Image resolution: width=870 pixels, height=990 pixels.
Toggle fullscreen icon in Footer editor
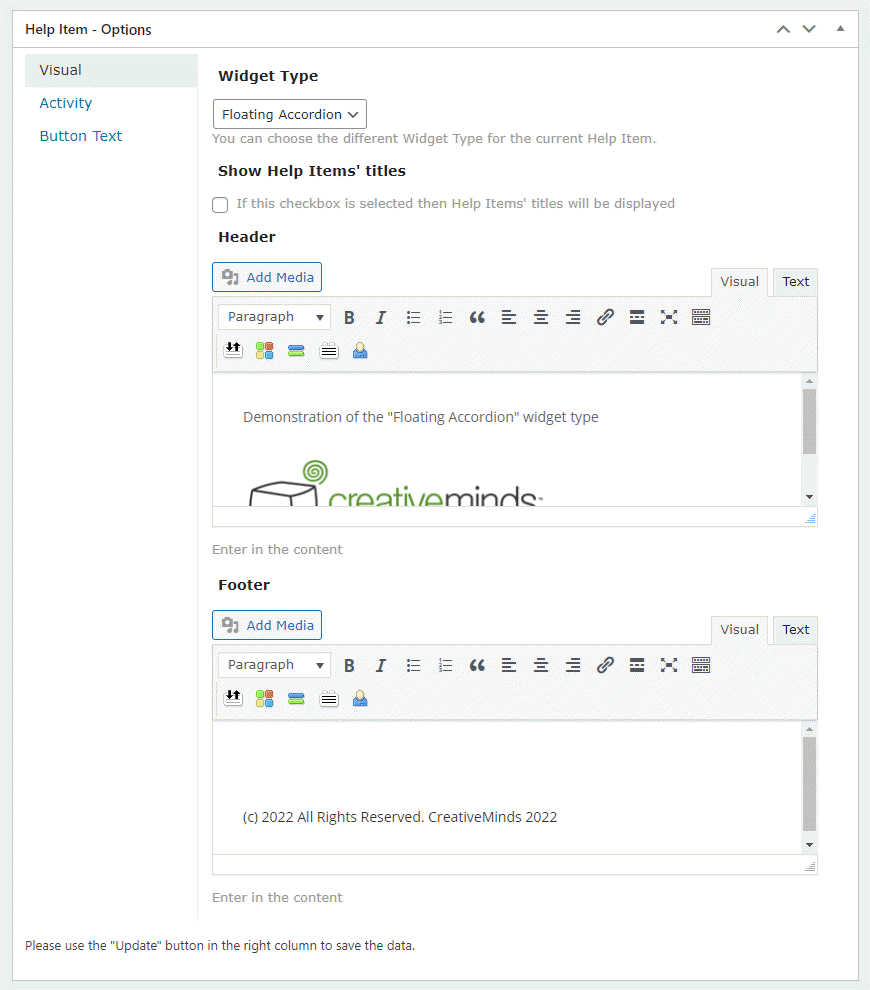pos(669,665)
